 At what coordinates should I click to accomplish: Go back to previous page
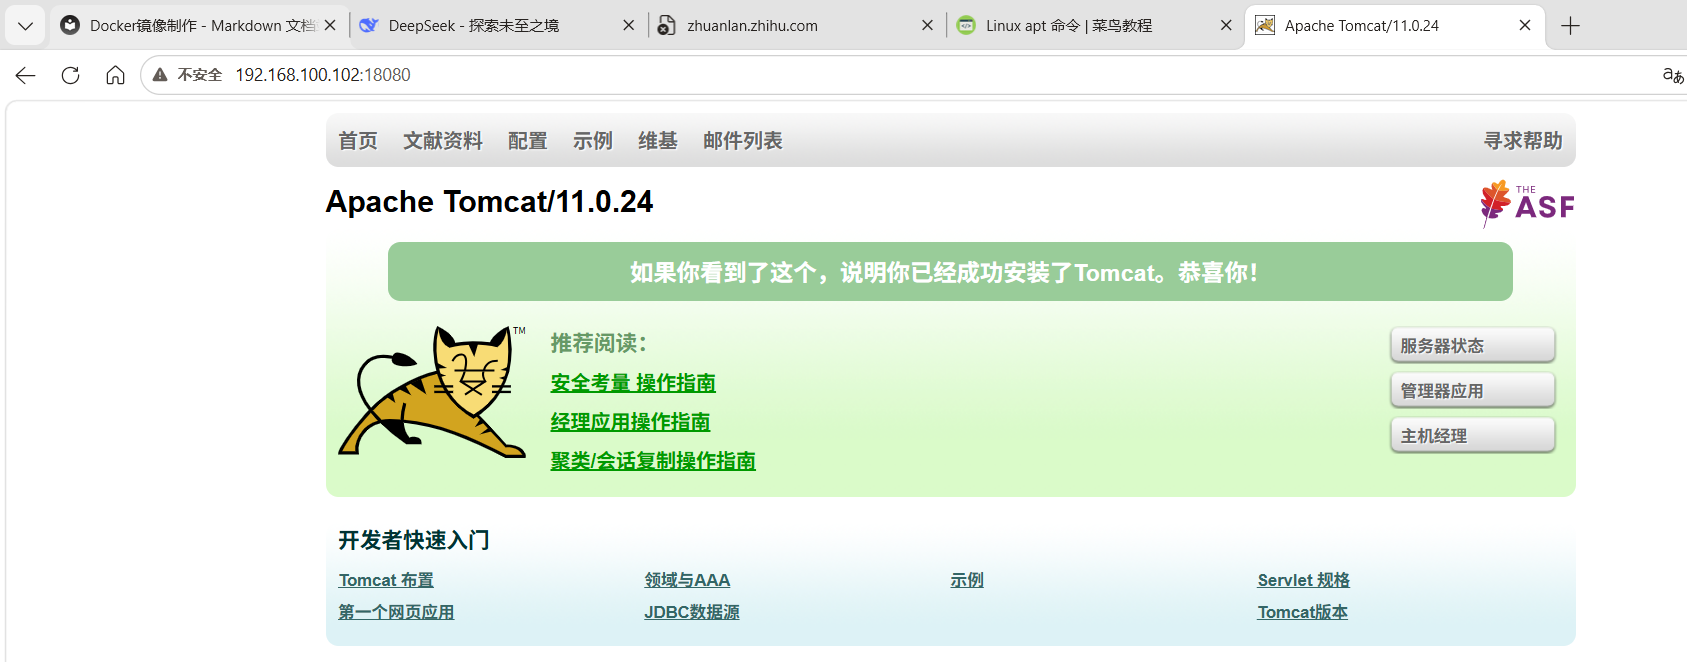click(x=26, y=75)
